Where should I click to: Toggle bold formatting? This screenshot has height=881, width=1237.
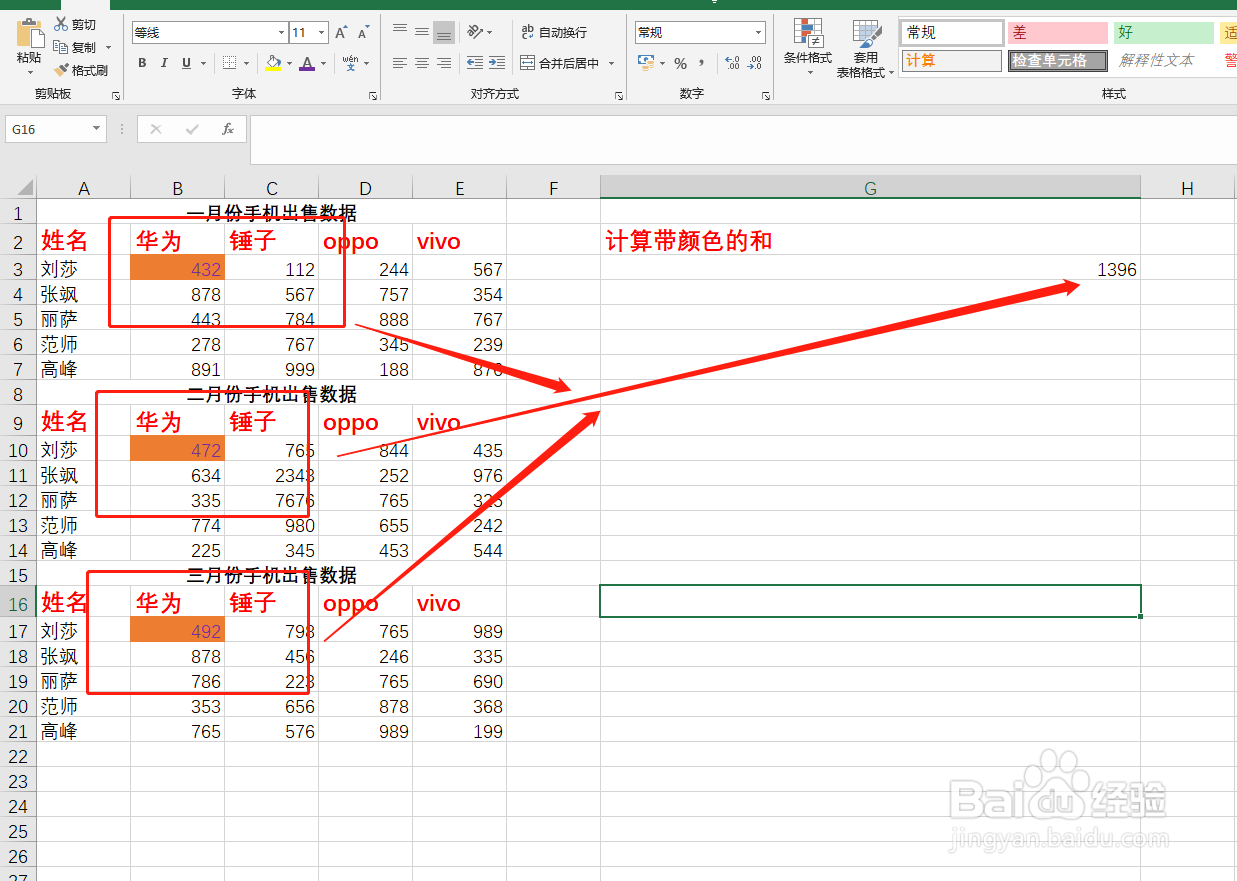point(141,63)
